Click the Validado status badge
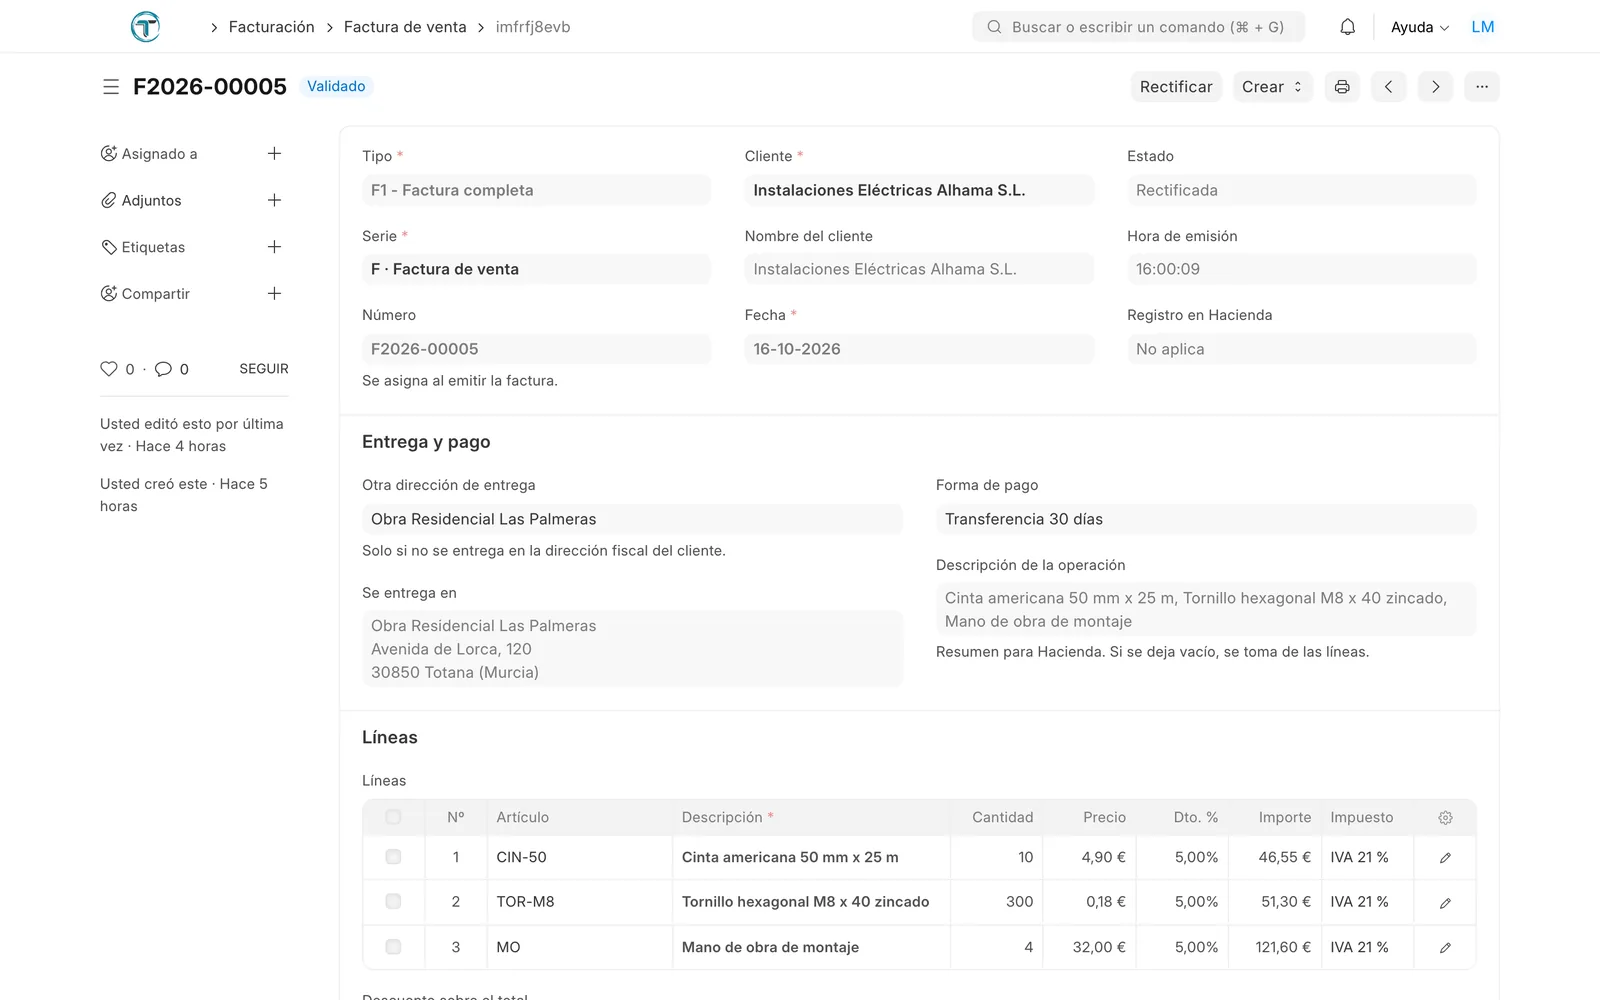The height and width of the screenshot is (1000, 1600). [336, 86]
